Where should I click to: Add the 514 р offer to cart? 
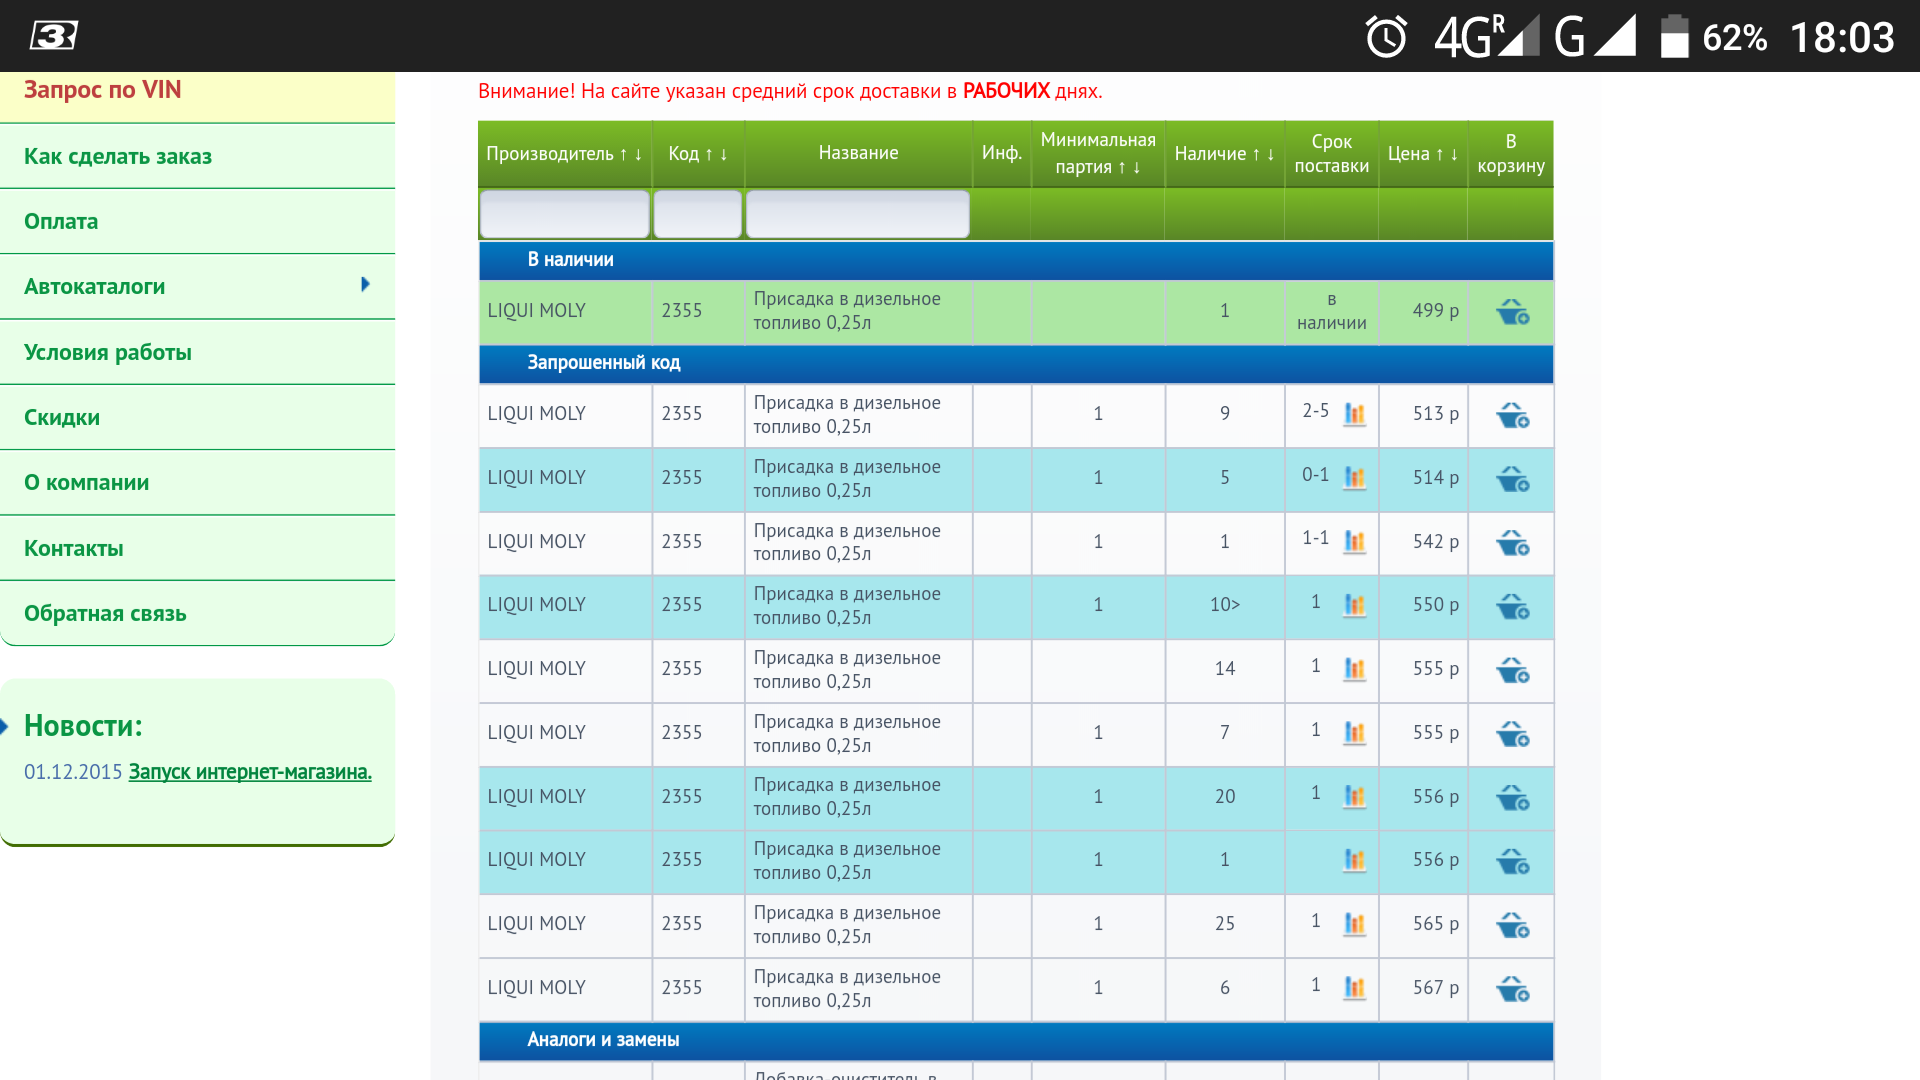pos(1512,479)
